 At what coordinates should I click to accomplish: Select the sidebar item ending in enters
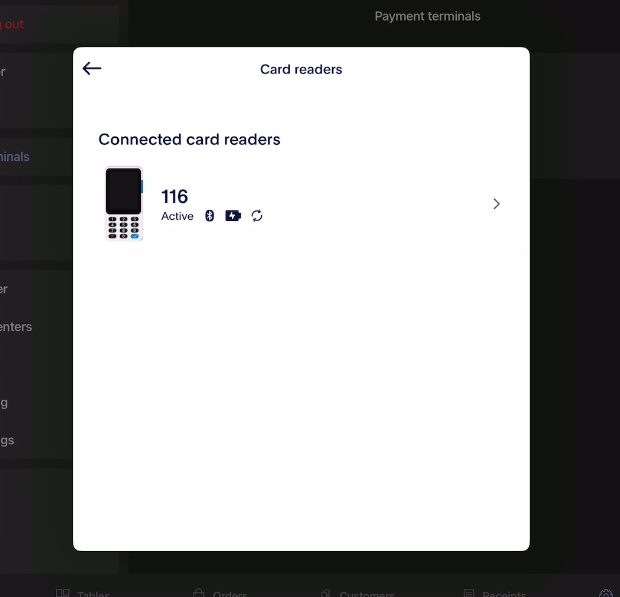click(16, 327)
